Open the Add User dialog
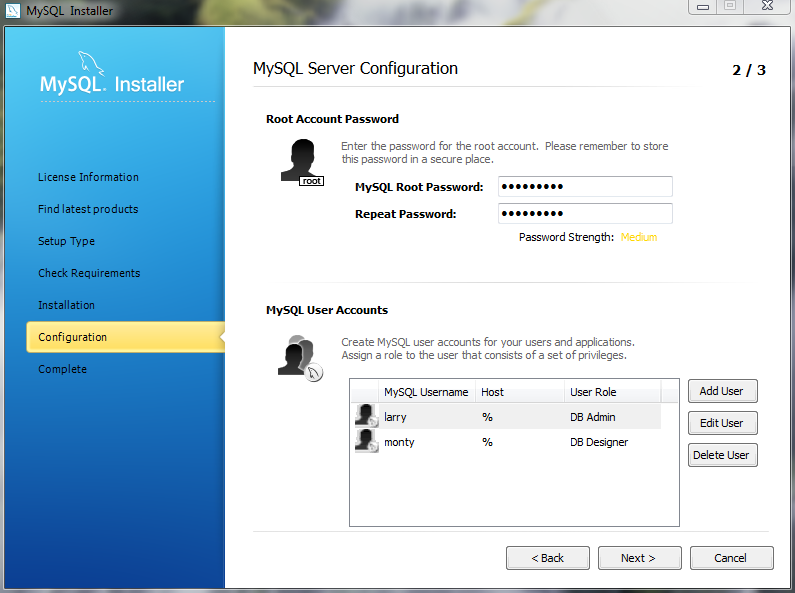795x593 pixels. click(x=722, y=391)
